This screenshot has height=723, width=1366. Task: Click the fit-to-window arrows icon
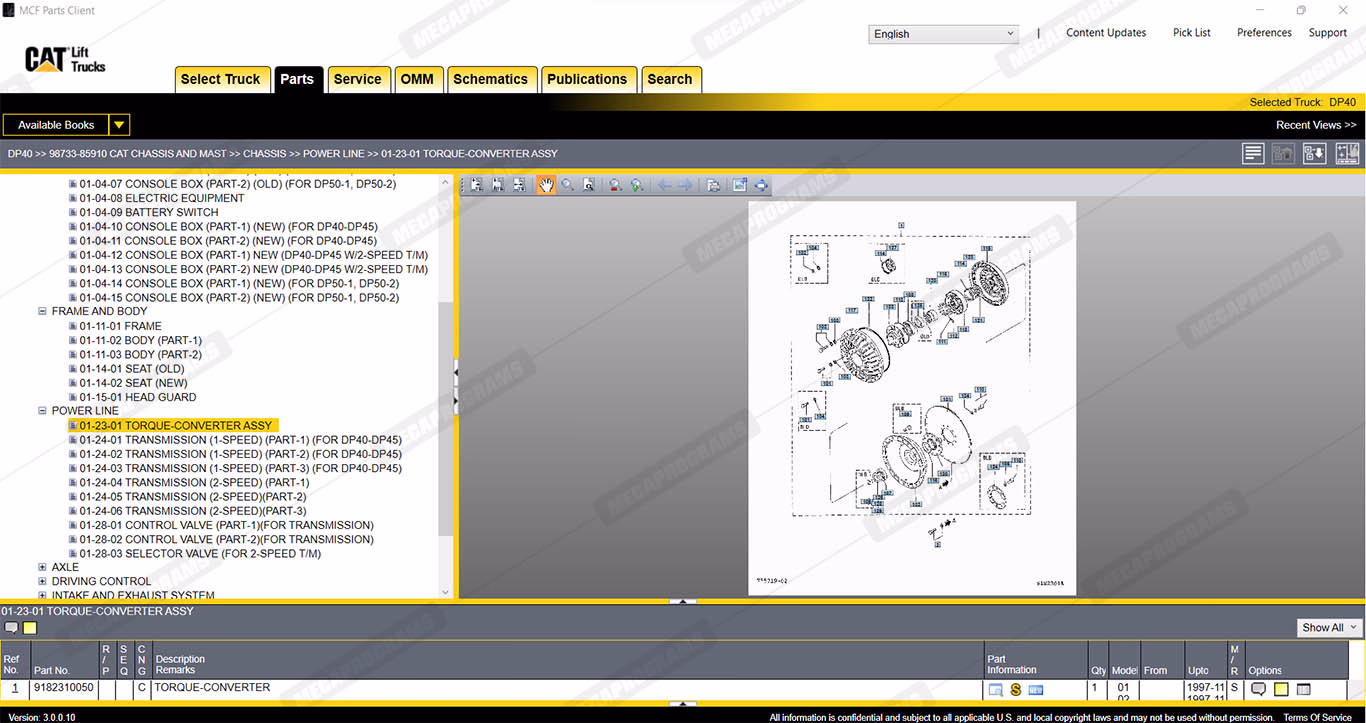(x=762, y=185)
